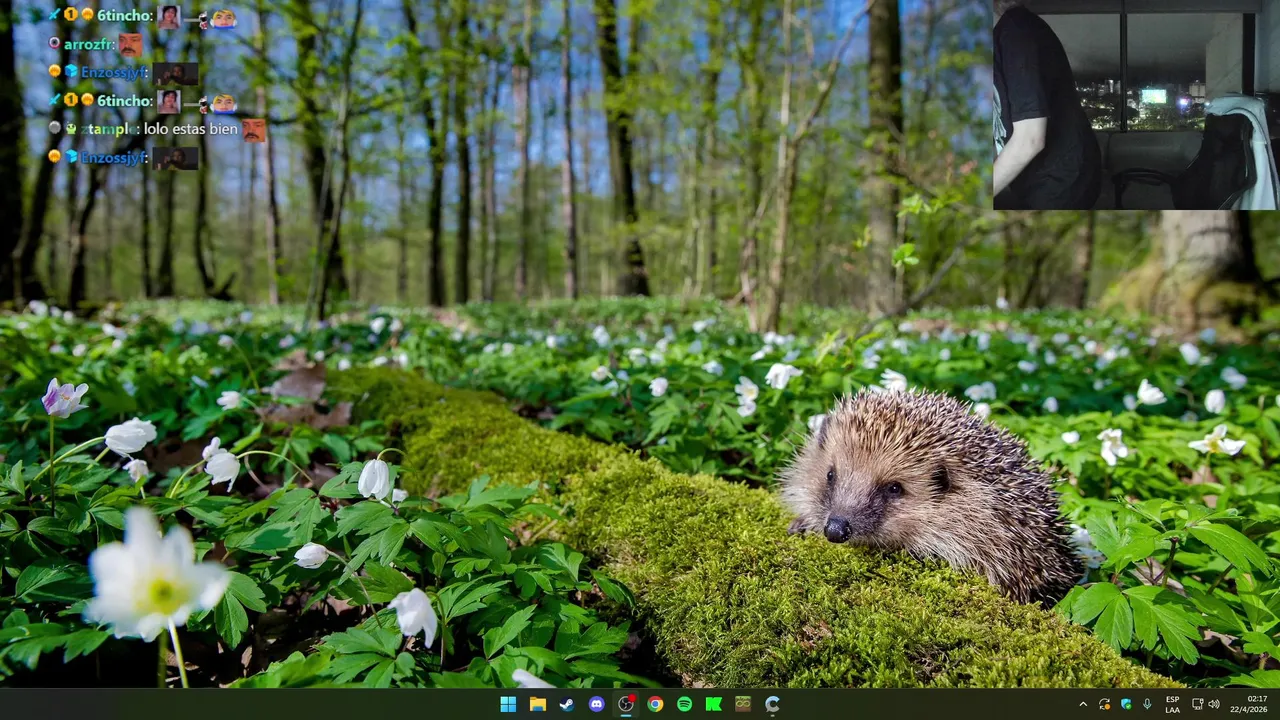Click the username "arrozfr" in chat overlay

pyautogui.click(x=90, y=44)
